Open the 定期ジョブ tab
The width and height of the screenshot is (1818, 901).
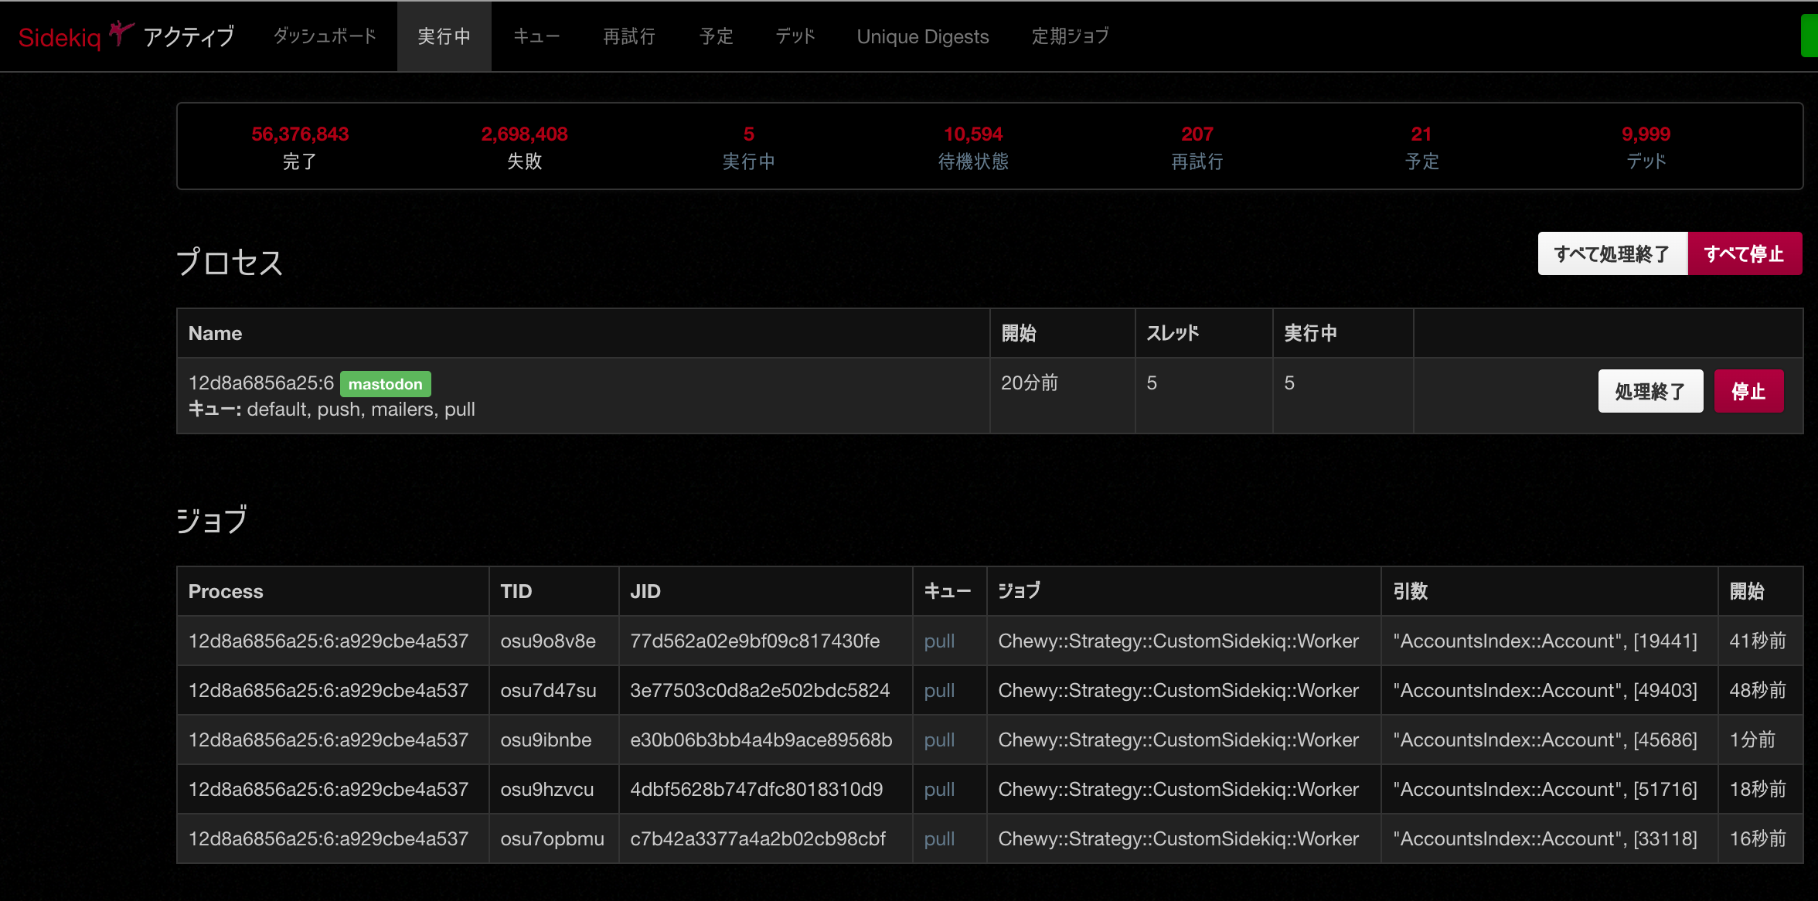coord(1070,36)
